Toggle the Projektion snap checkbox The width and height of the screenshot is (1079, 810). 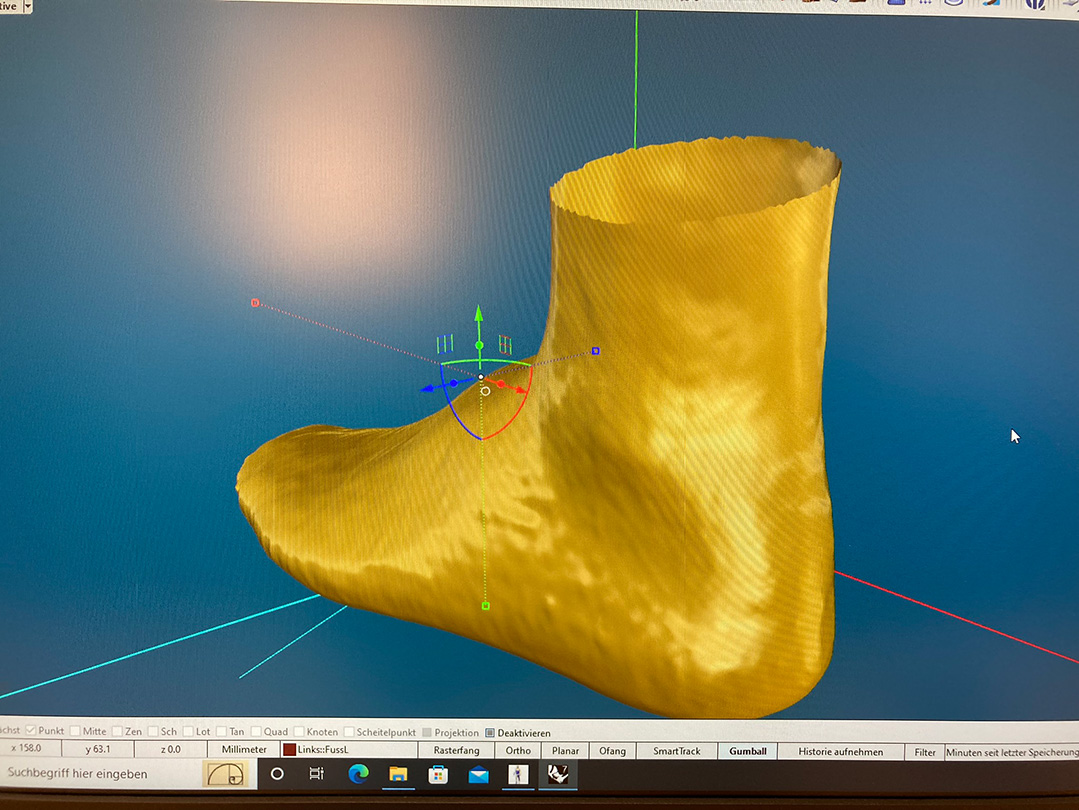click(427, 732)
